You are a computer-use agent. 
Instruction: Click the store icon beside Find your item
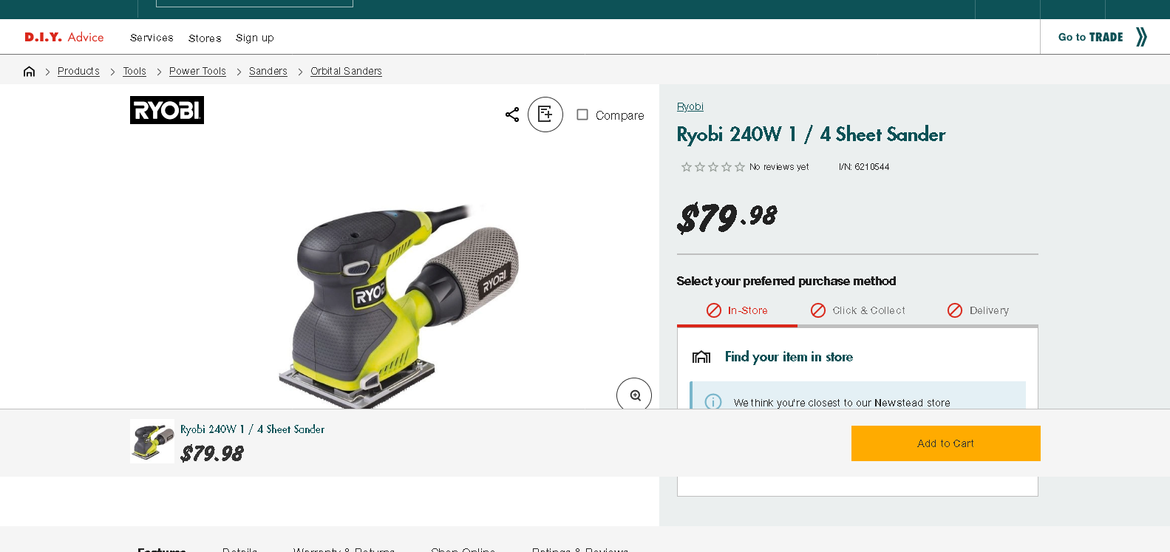(701, 357)
